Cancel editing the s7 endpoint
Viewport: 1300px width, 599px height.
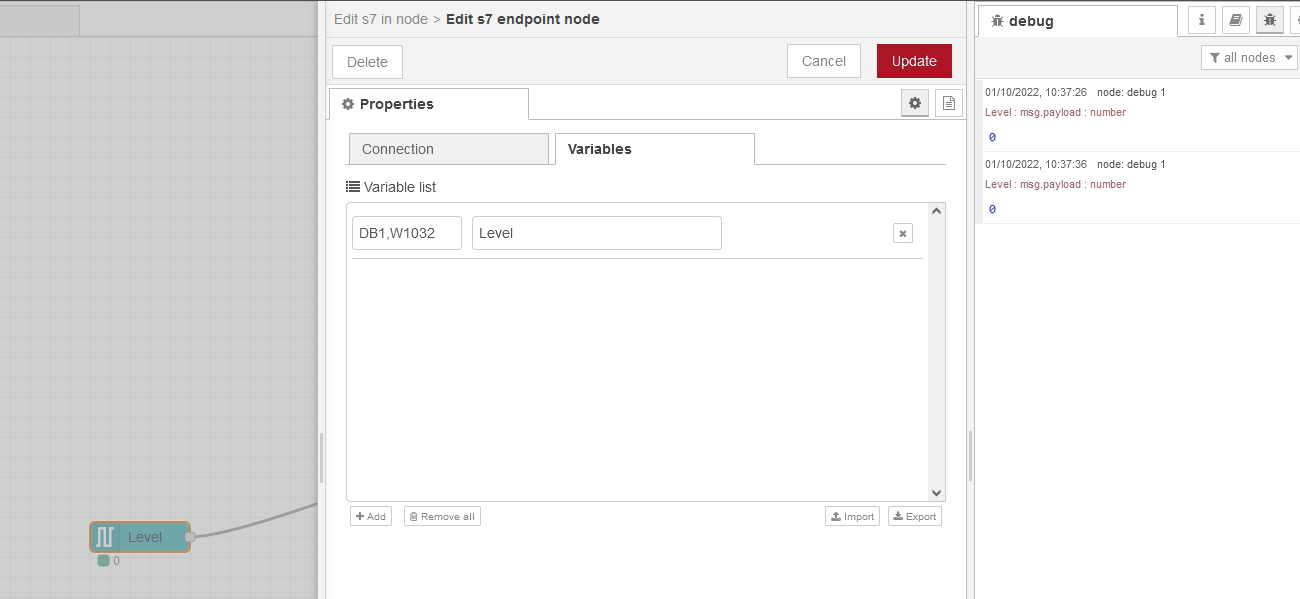[823, 61]
